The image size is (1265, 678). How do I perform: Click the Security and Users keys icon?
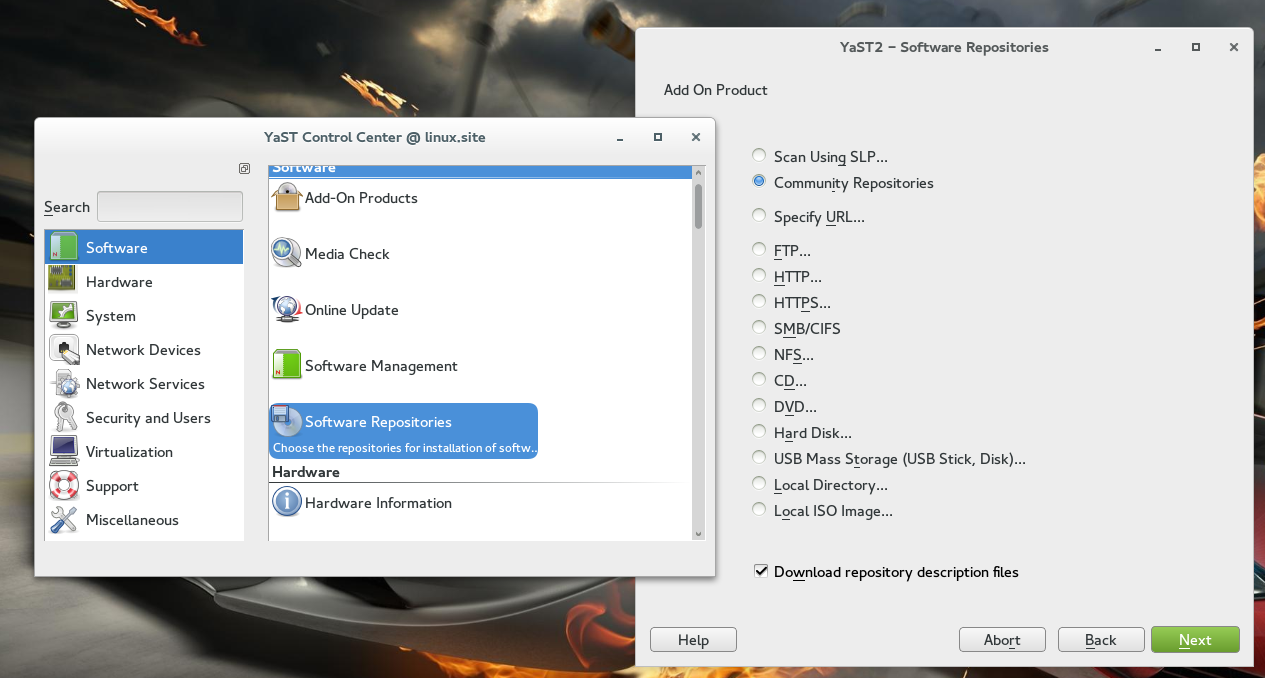pos(63,417)
